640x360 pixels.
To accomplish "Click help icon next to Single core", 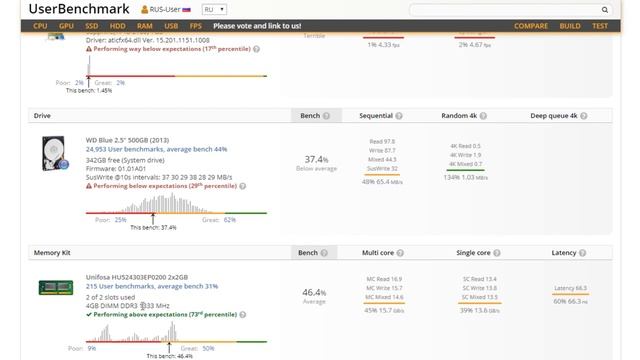I will (497, 253).
